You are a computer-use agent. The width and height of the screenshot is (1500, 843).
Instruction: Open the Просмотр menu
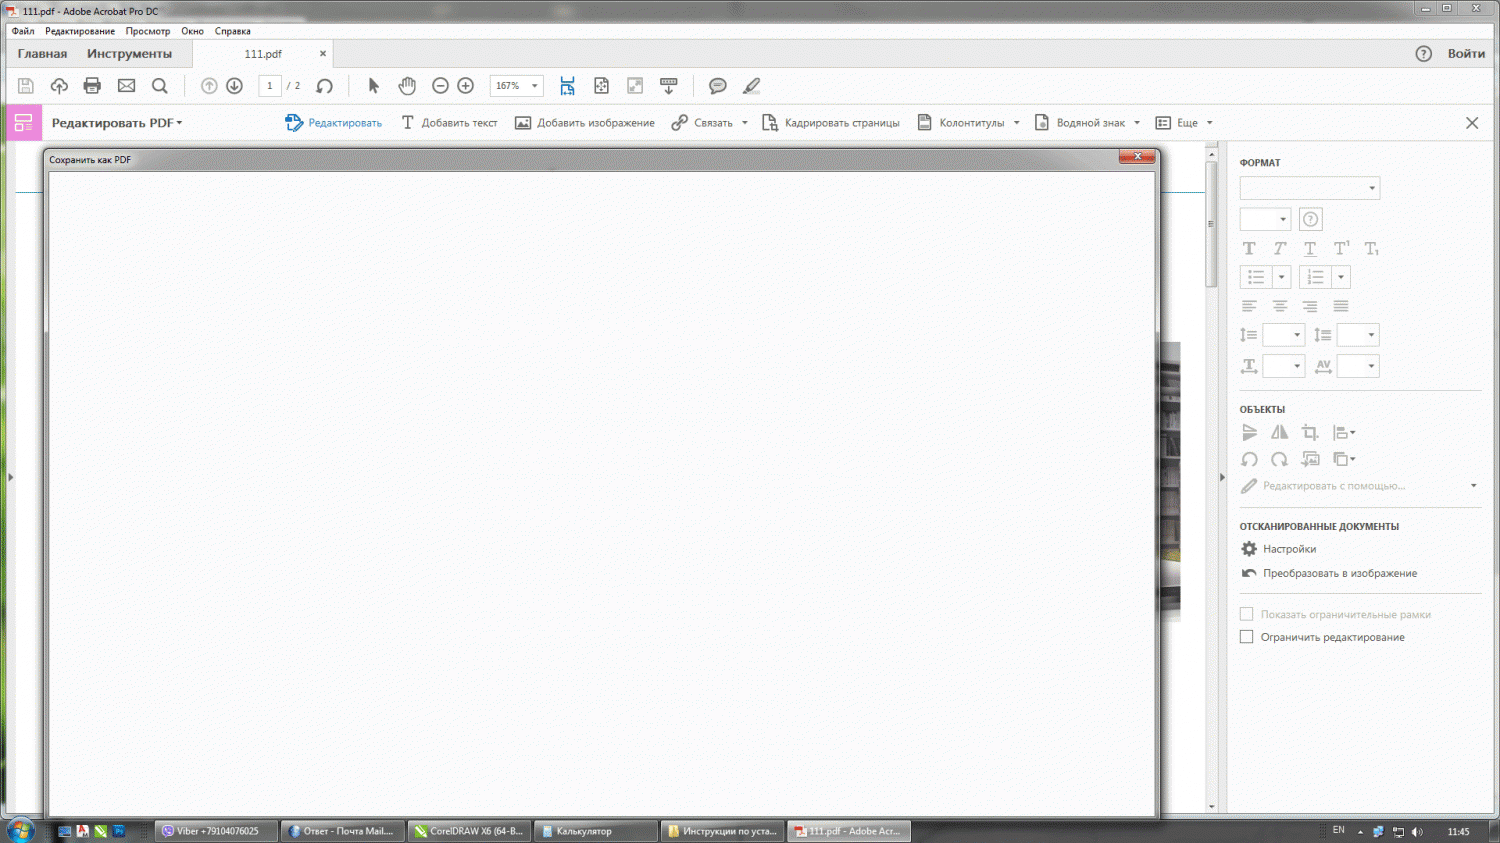pyautogui.click(x=148, y=31)
